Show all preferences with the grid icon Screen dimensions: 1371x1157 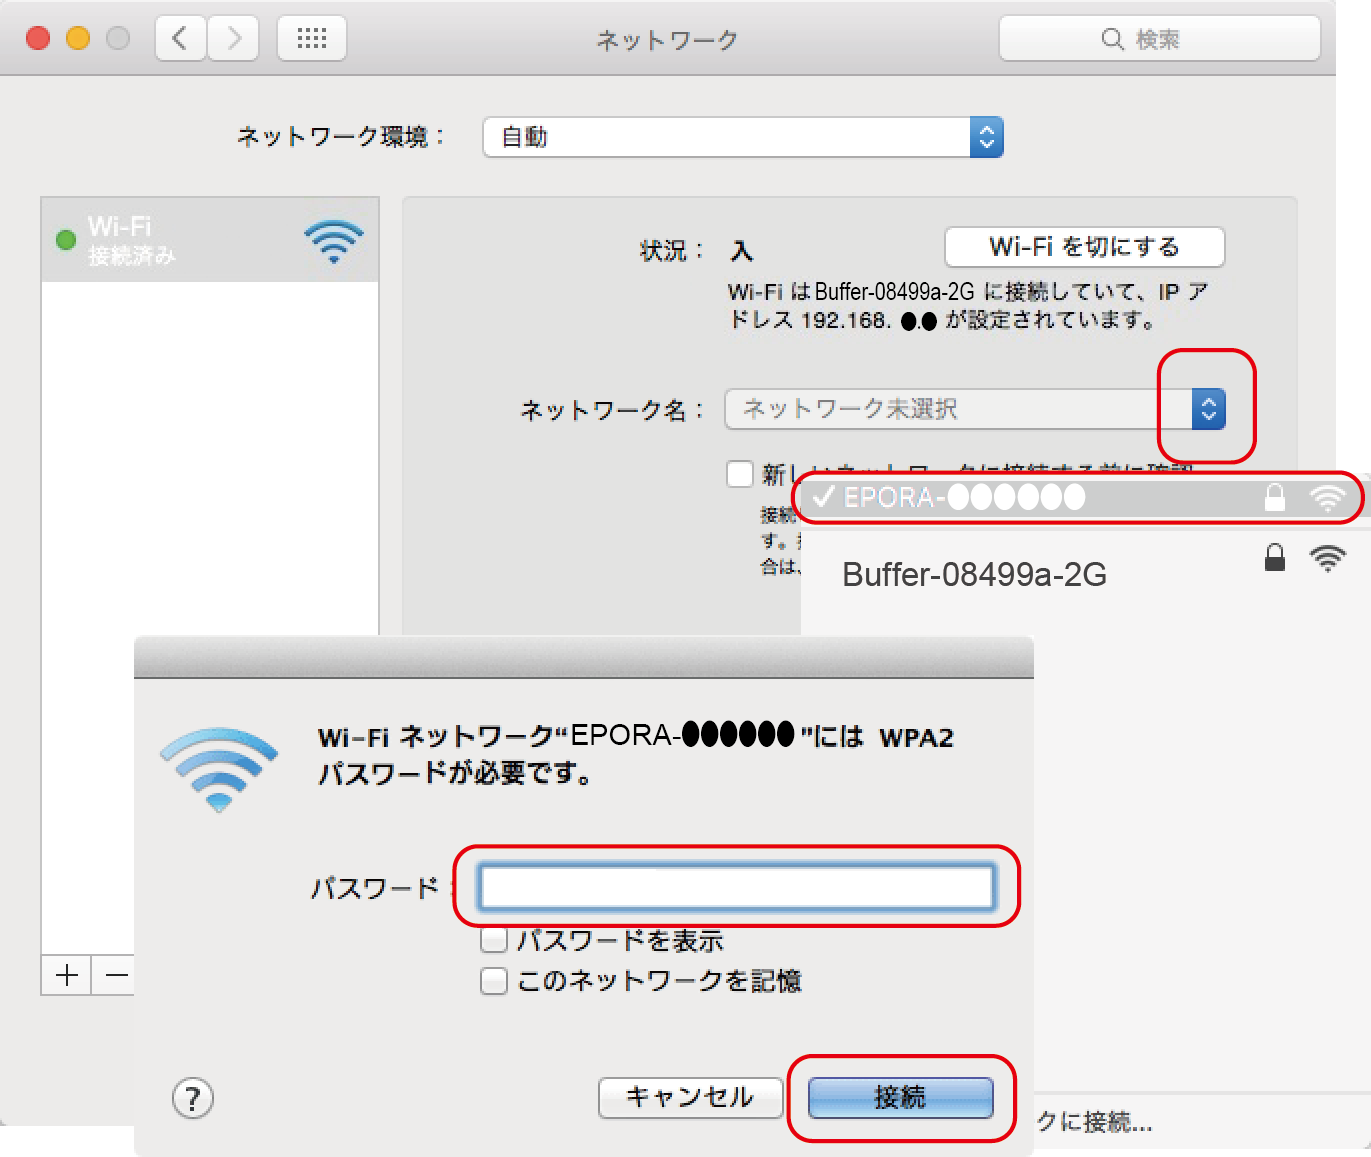click(x=312, y=39)
